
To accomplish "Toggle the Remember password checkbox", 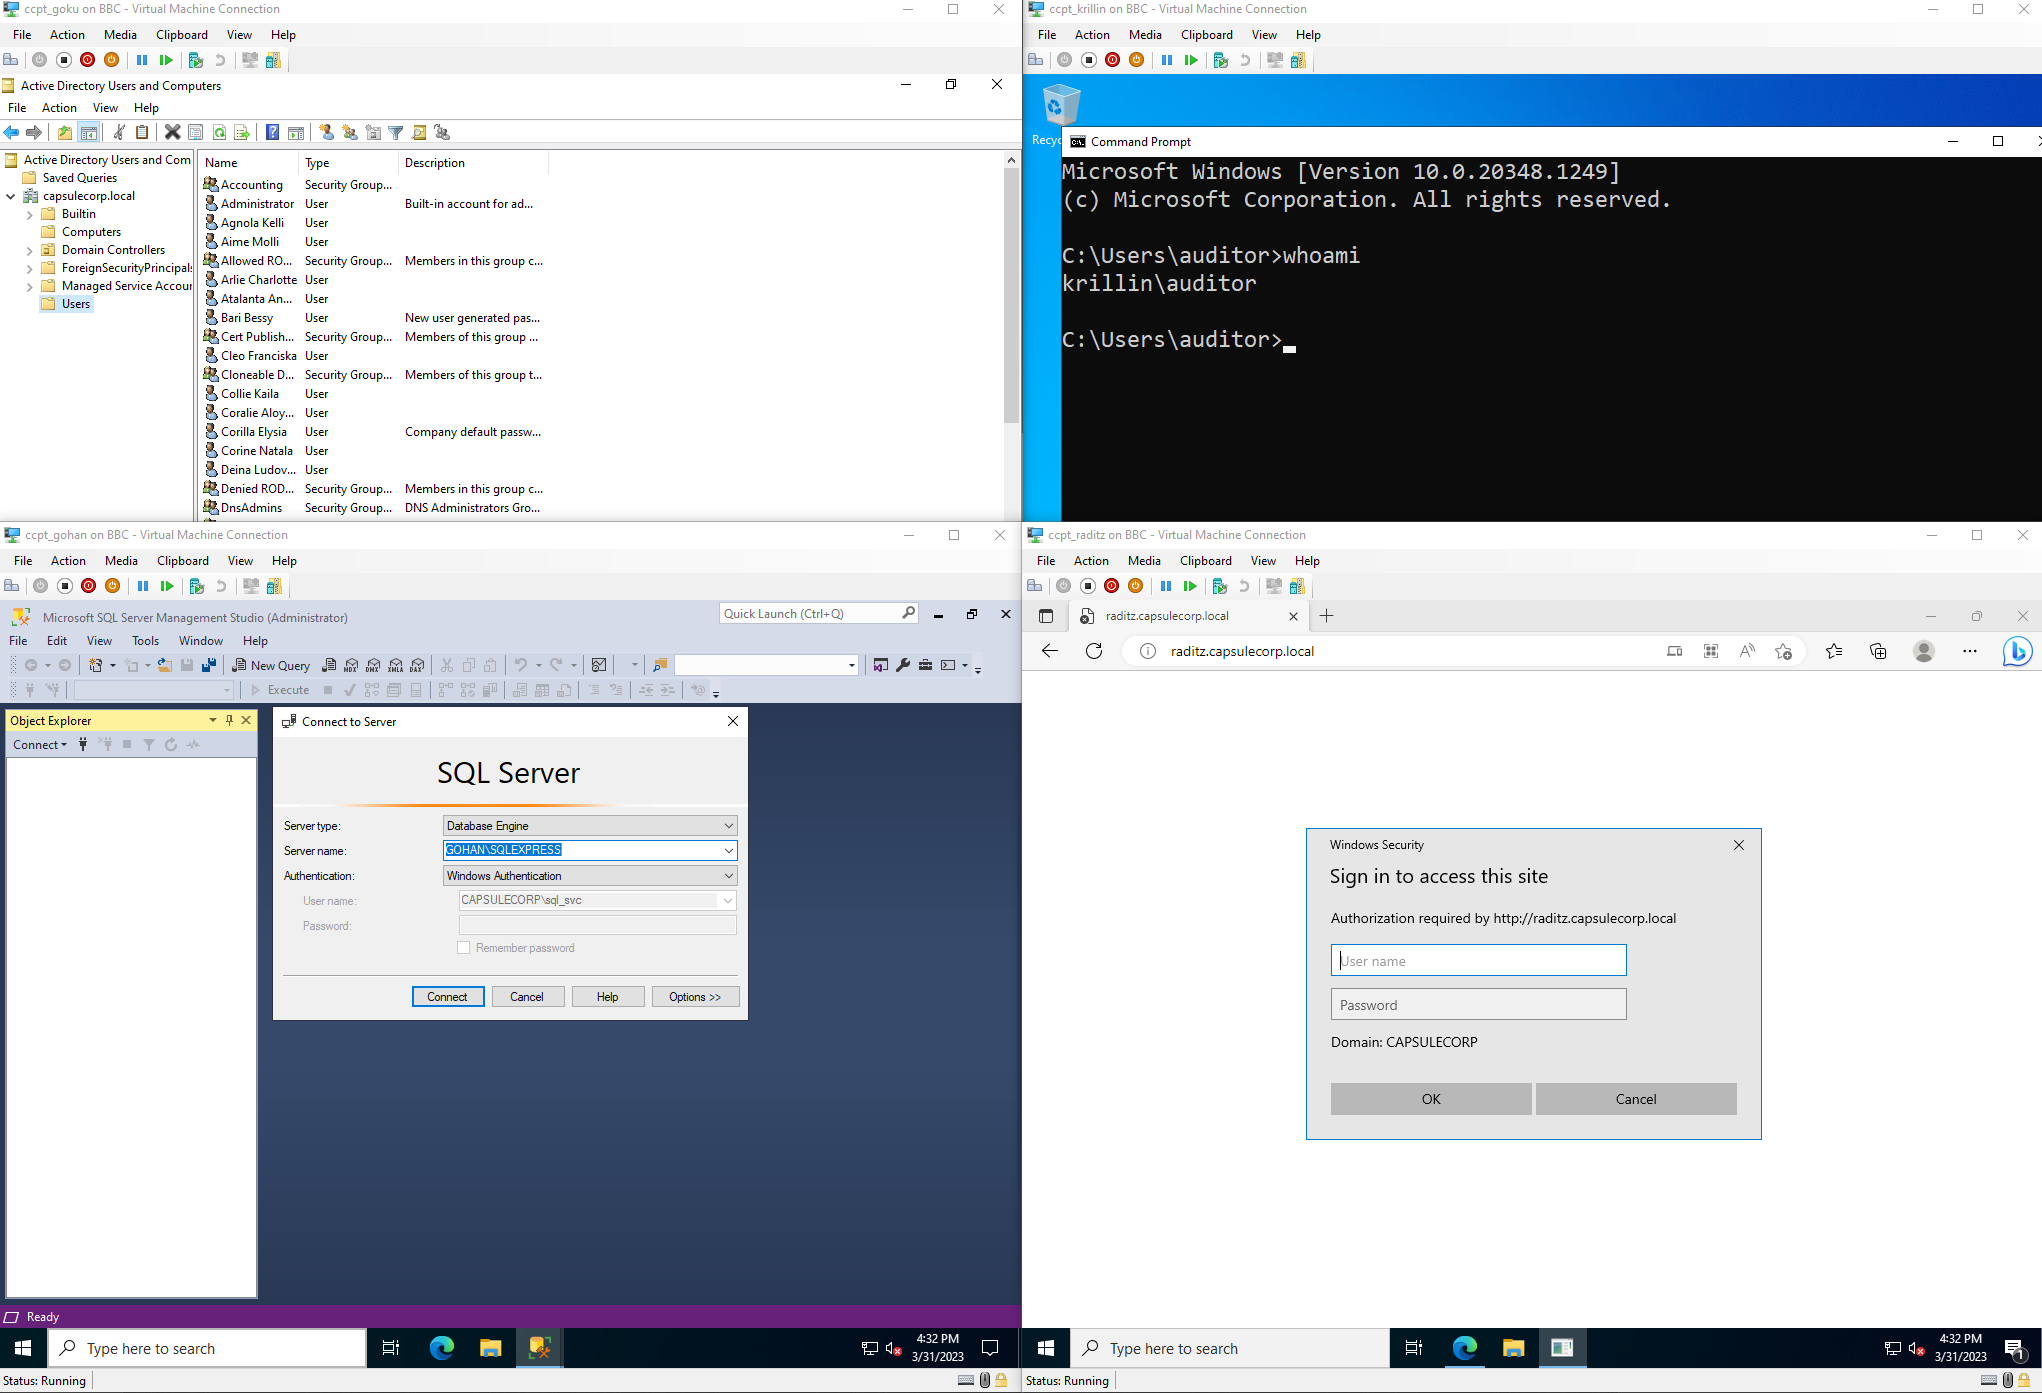I will (464, 948).
